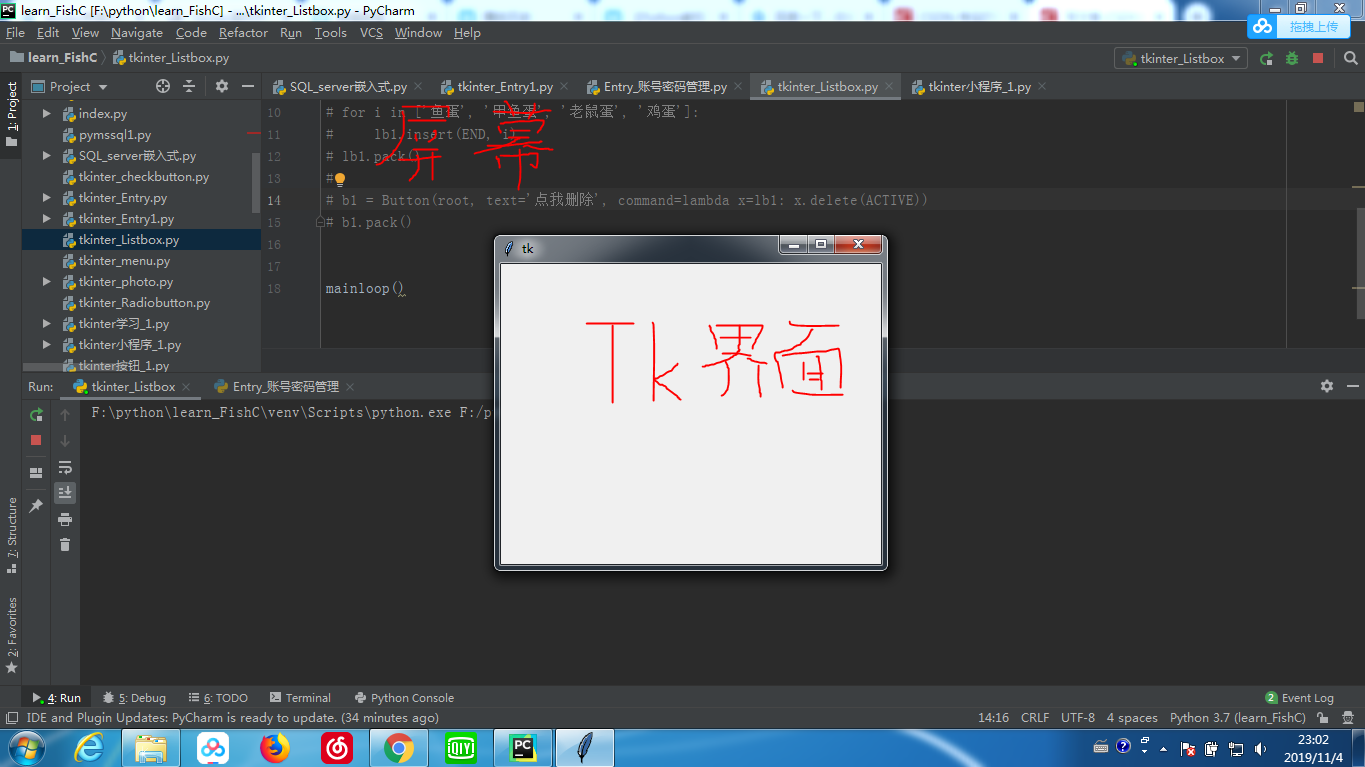Expand tkinter学习_1.py tree node

coord(46,324)
